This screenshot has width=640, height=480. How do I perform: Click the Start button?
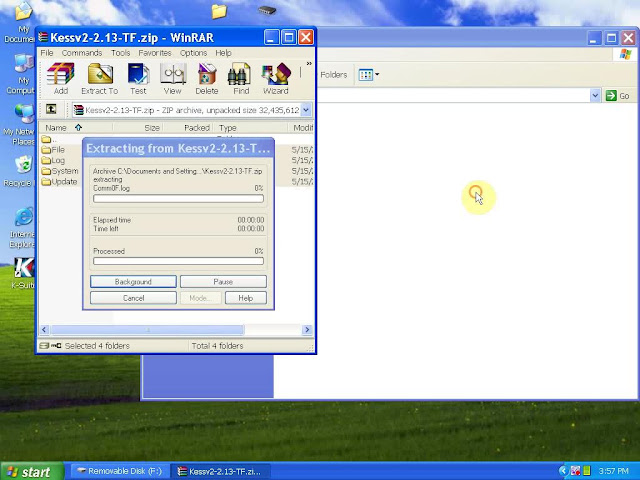(x=31, y=471)
